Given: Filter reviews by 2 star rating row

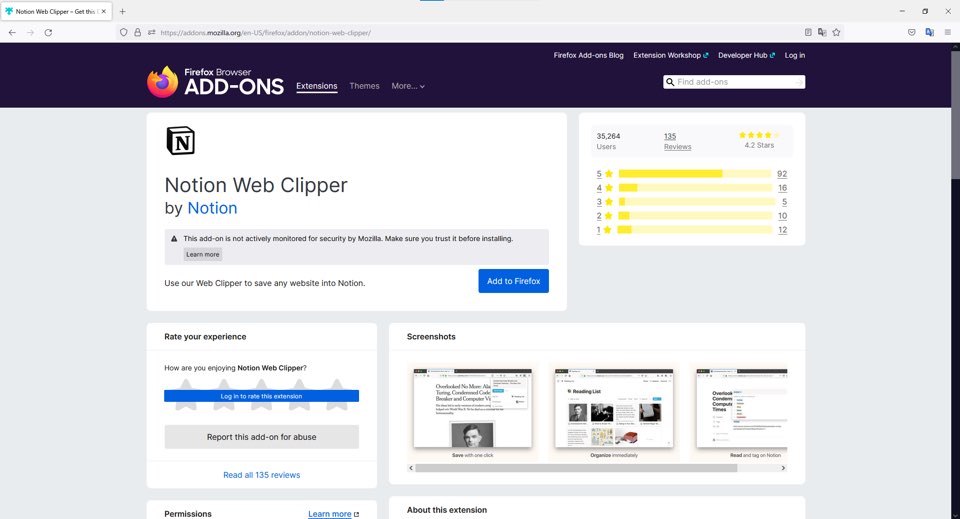Looking at the screenshot, I should 692,216.
